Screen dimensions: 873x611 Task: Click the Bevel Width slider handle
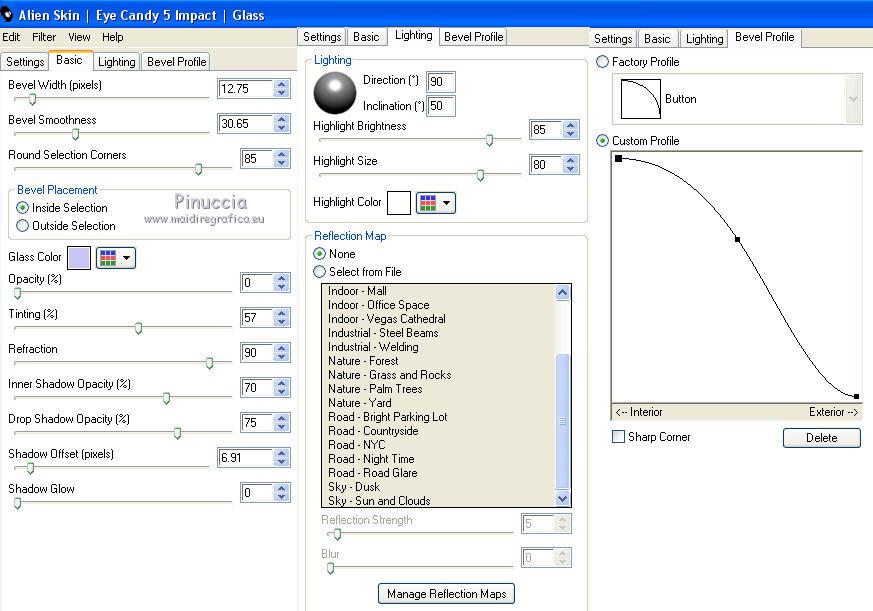coord(32,100)
